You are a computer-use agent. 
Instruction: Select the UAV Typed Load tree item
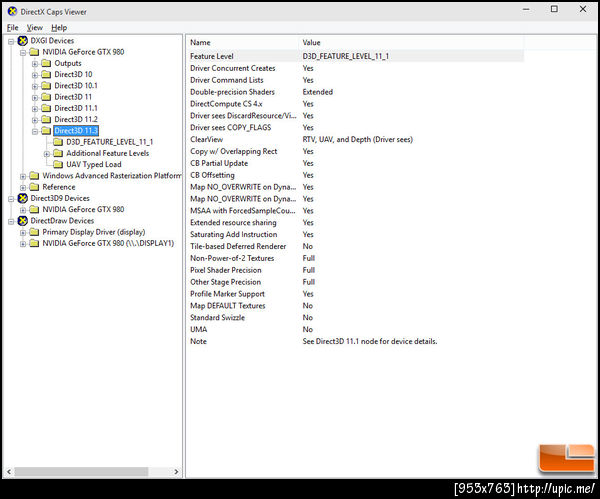[x=94, y=165]
